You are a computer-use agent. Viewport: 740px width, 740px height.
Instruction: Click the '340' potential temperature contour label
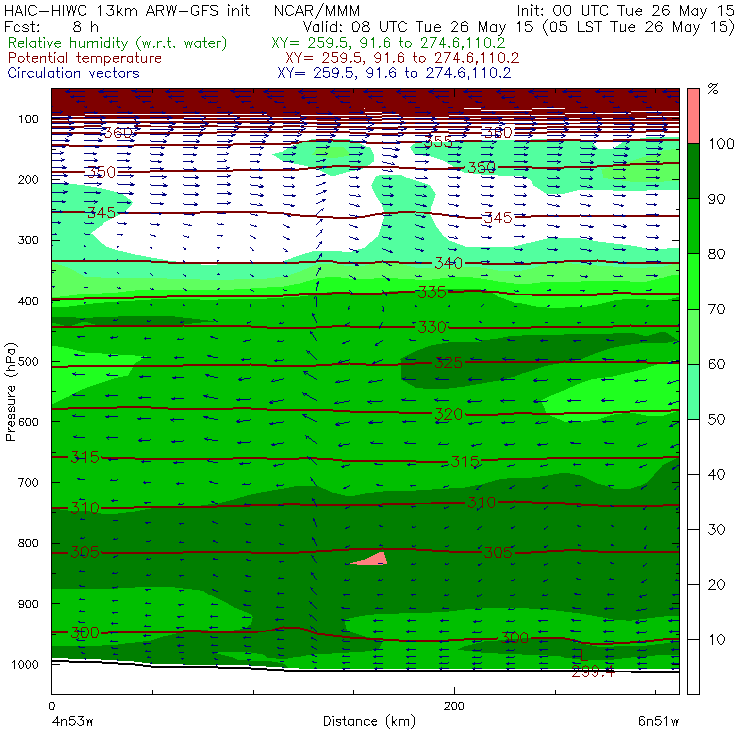tap(448, 263)
